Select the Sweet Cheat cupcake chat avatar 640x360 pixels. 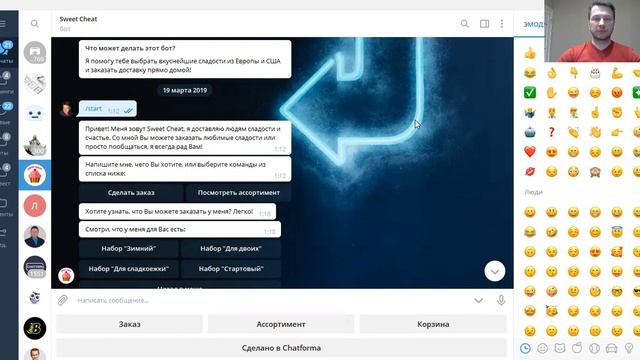(35, 175)
